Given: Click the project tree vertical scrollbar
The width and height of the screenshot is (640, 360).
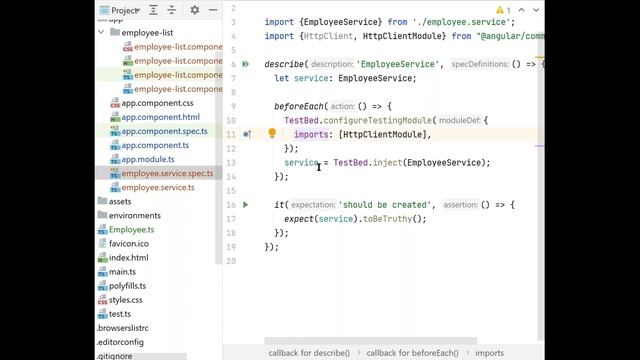Looking at the screenshot, I should [218, 159].
